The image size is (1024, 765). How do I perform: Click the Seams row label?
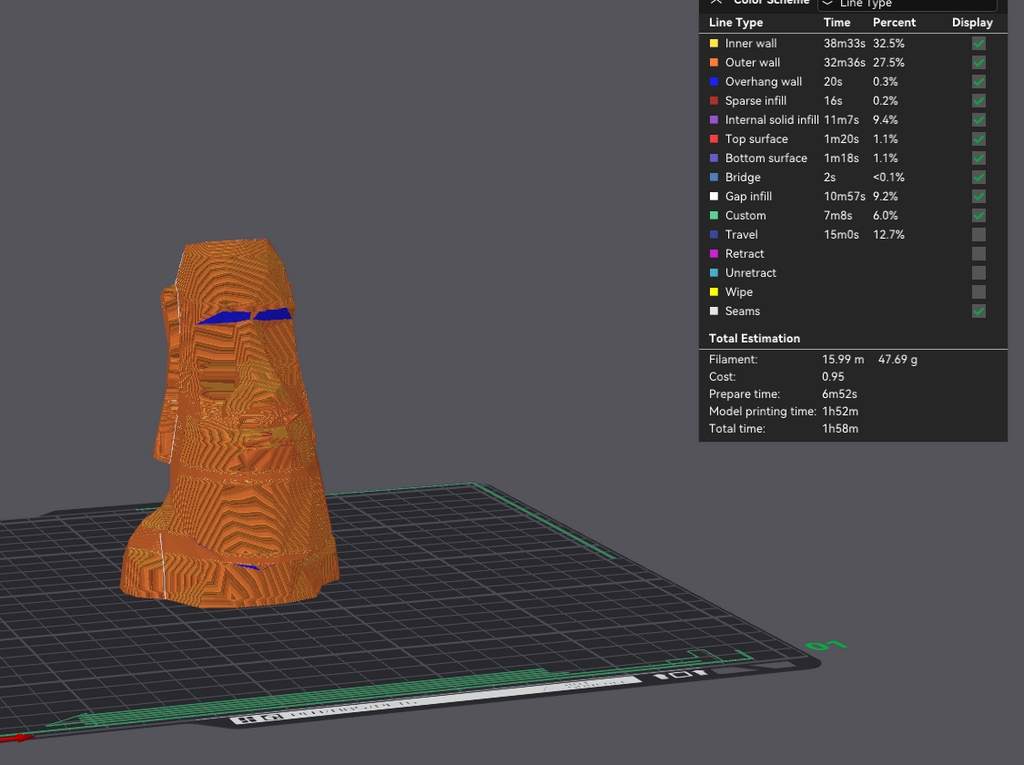pos(743,311)
